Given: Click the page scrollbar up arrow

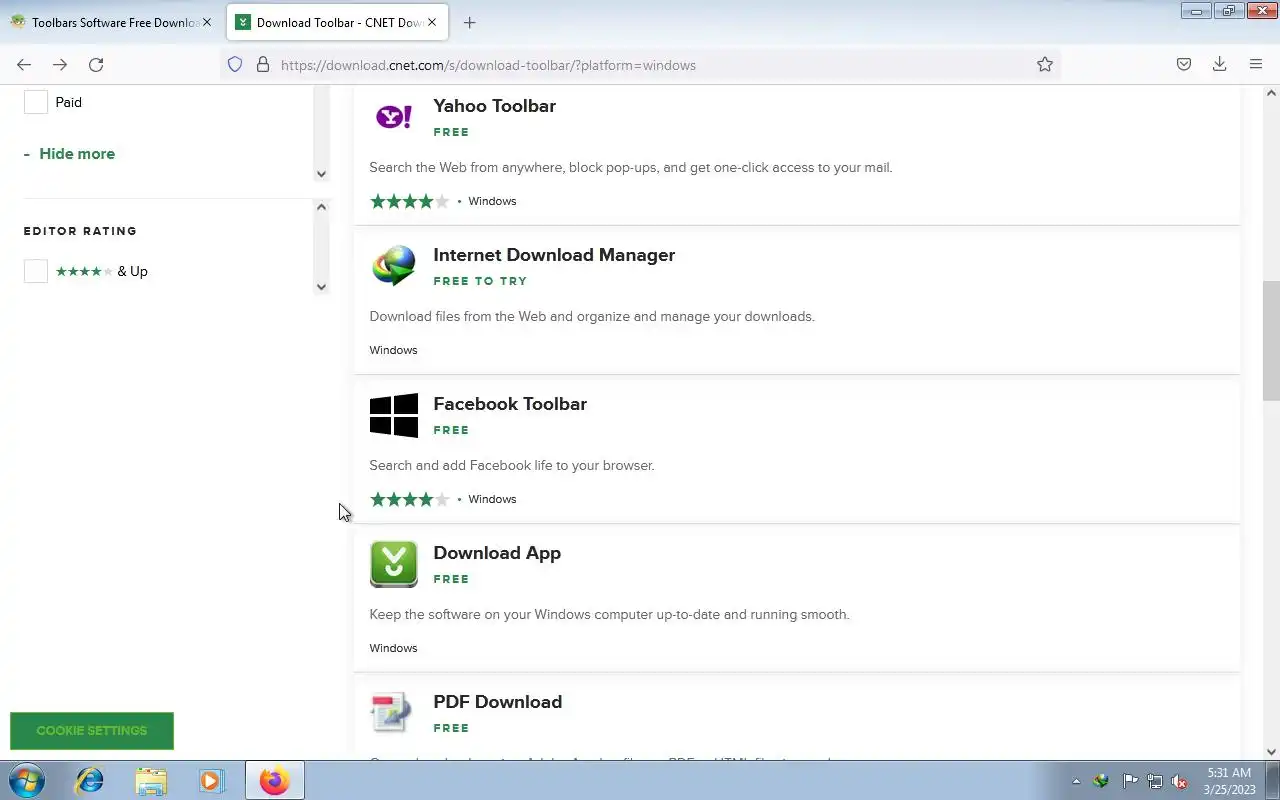Looking at the screenshot, I should pos(1271,93).
